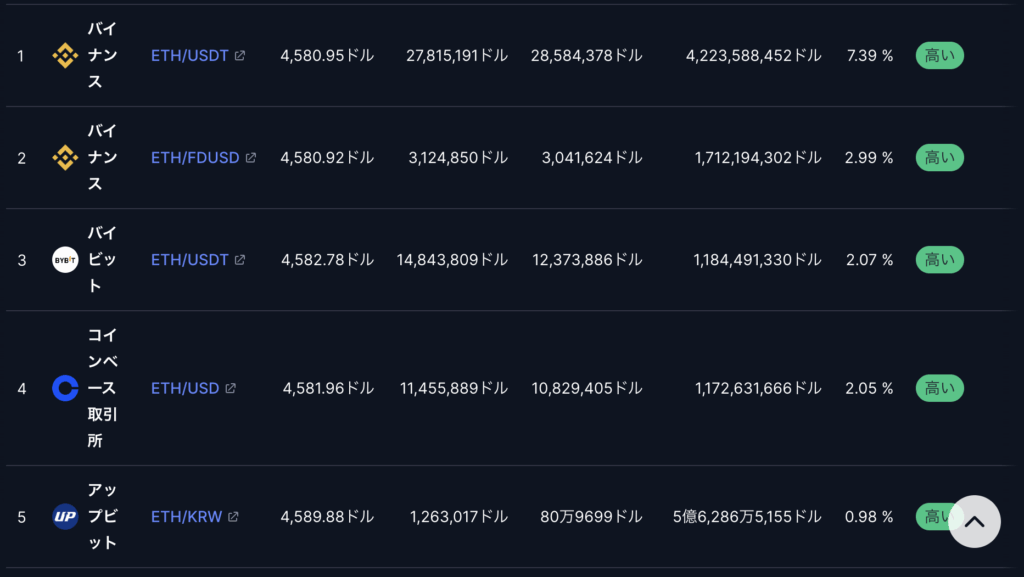Click the Coinbase exchange logo
1024x577 pixels.
pyautogui.click(x=65, y=388)
